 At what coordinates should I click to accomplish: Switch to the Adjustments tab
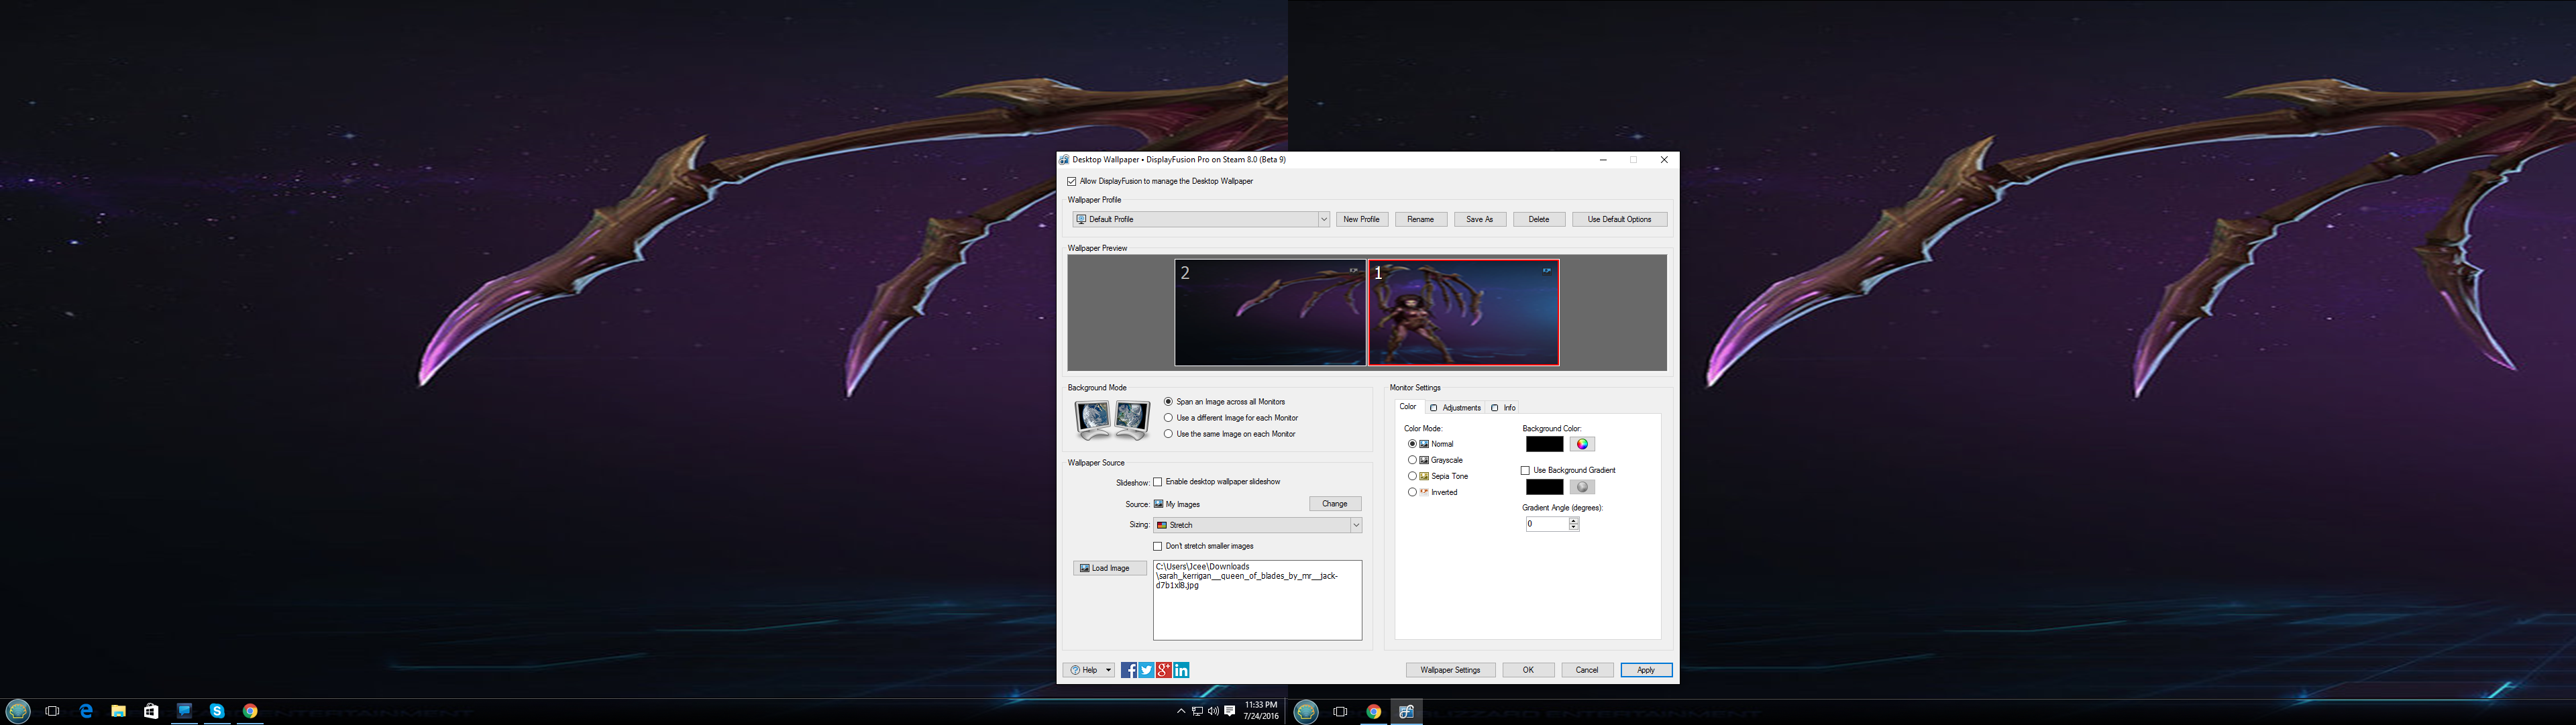pos(1455,408)
